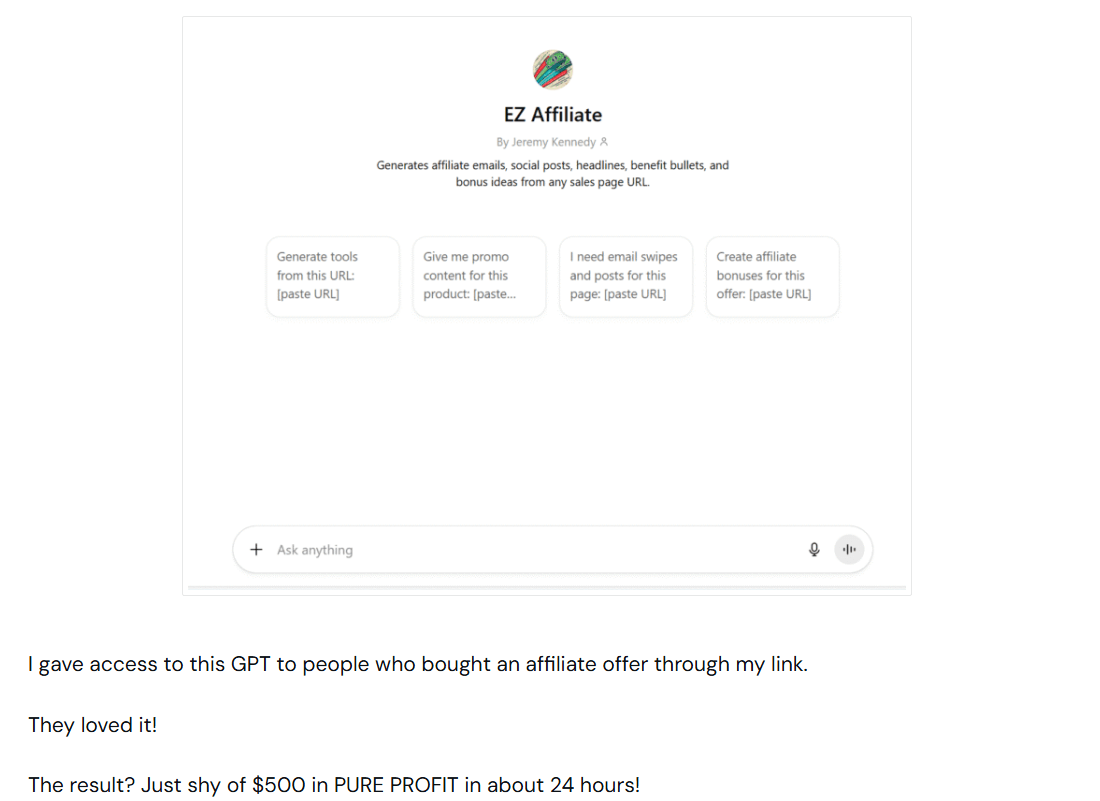
Task: Click the "They loved it!" line
Action: (x=92, y=725)
